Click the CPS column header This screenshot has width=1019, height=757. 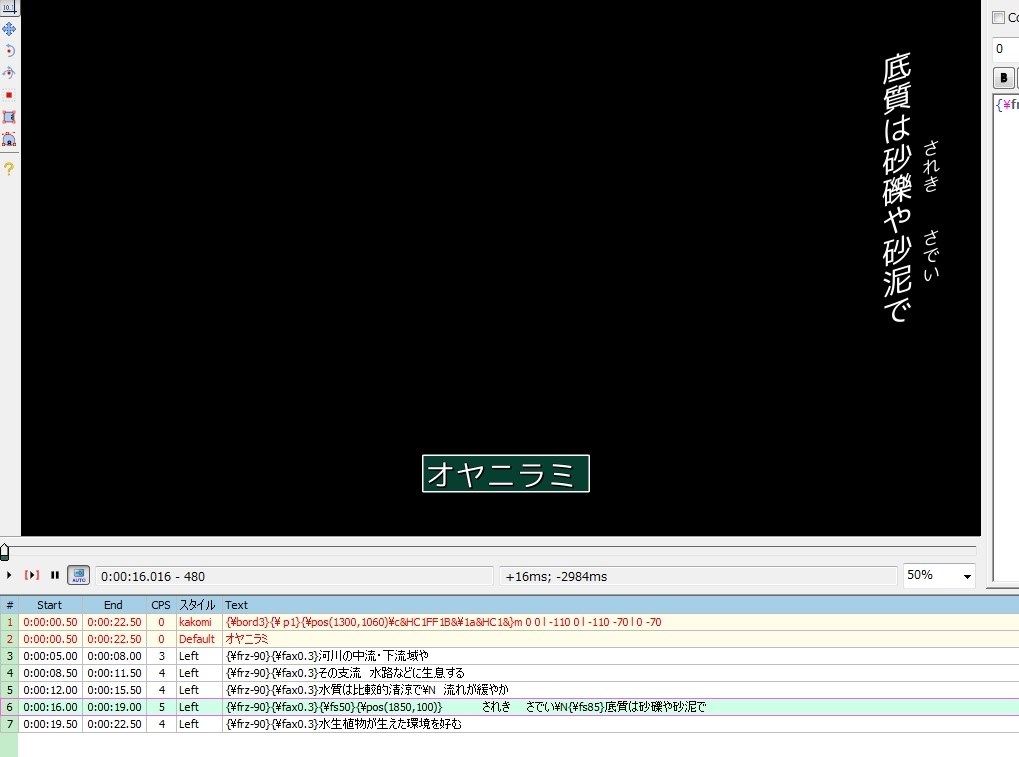[161, 605]
